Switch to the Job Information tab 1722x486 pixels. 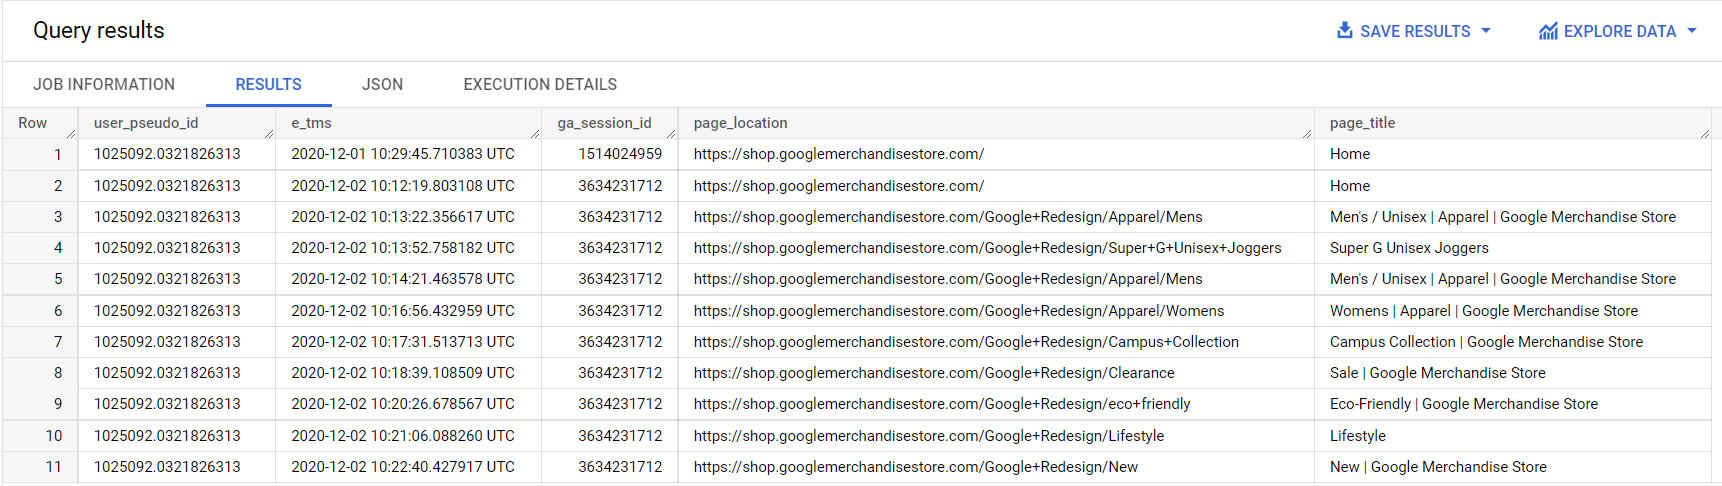104,85
